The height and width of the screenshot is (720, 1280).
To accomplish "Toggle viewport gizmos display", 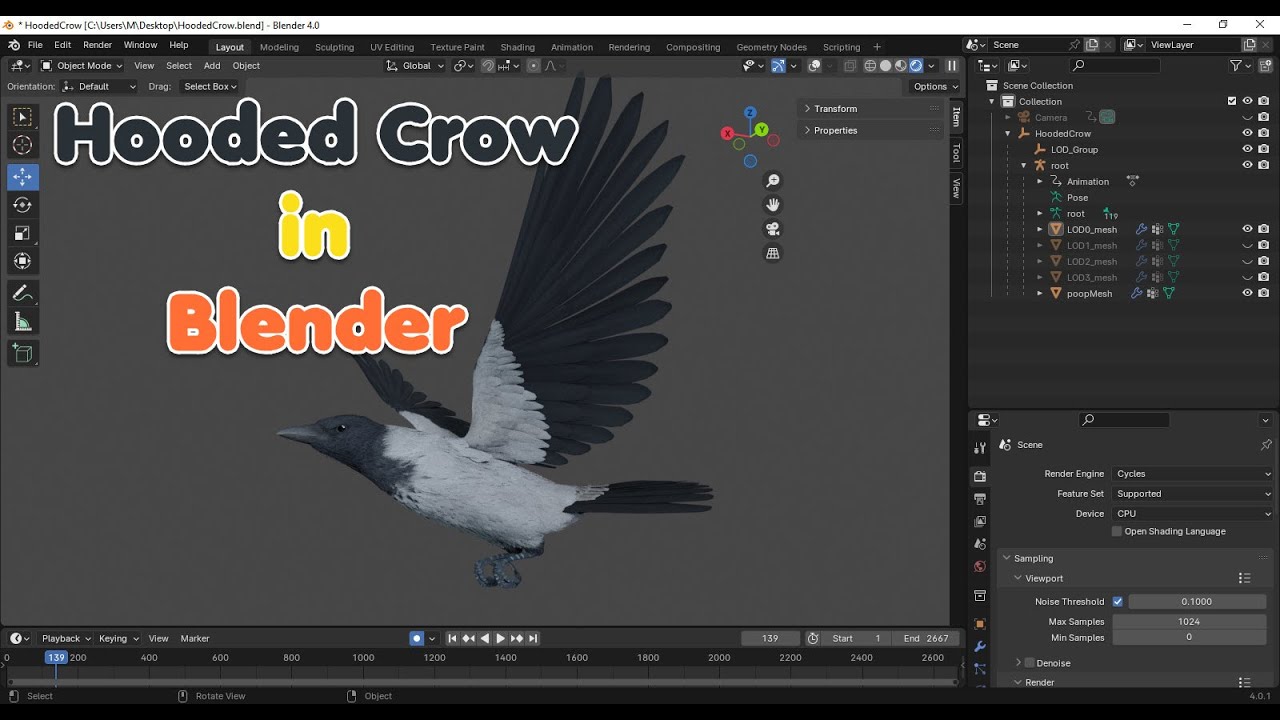I will (778, 66).
